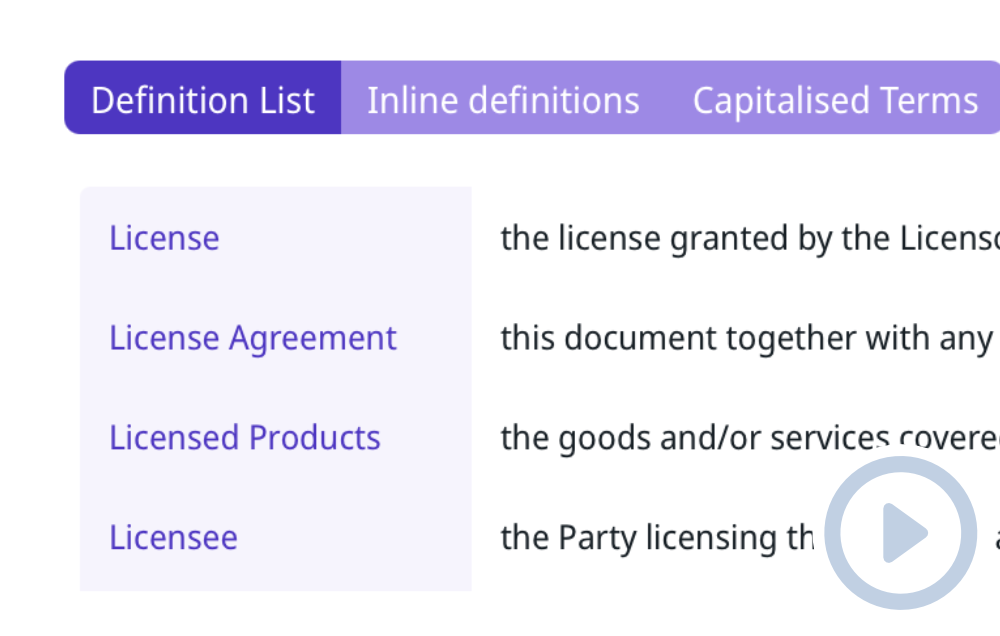Open the License Agreement term

click(x=253, y=338)
